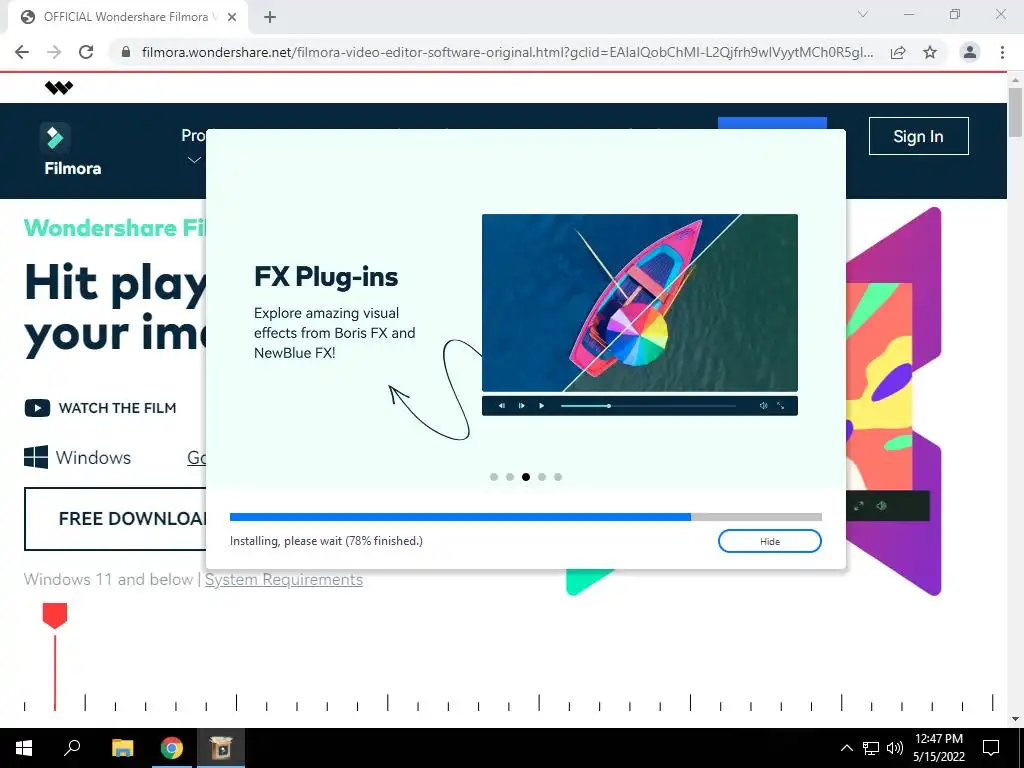Click the installing status text

[x=326, y=541]
